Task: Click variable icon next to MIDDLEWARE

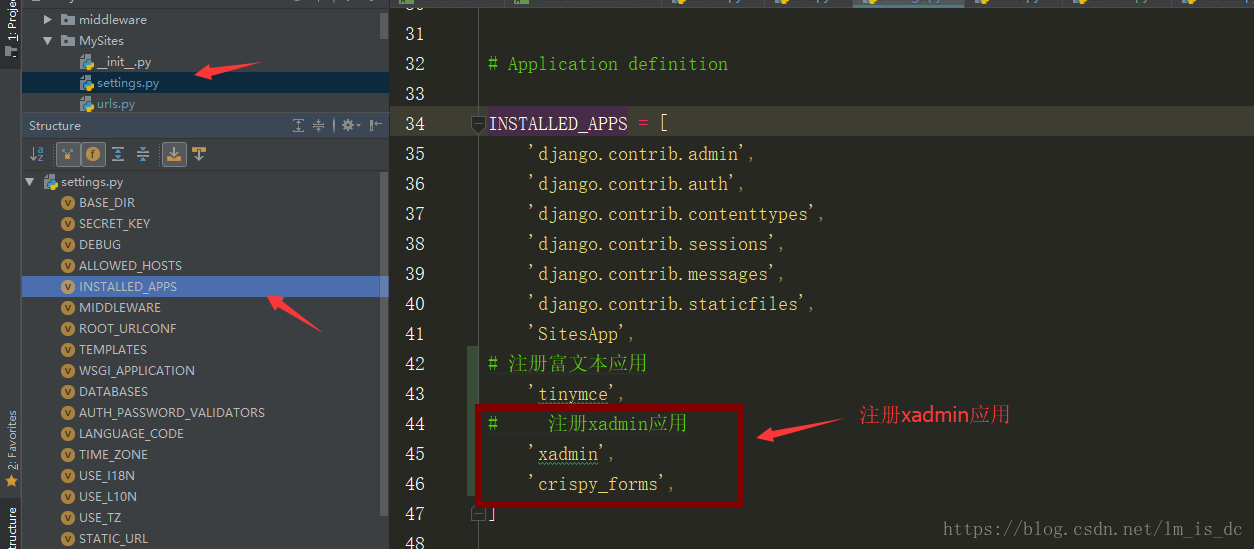Action: [x=68, y=308]
